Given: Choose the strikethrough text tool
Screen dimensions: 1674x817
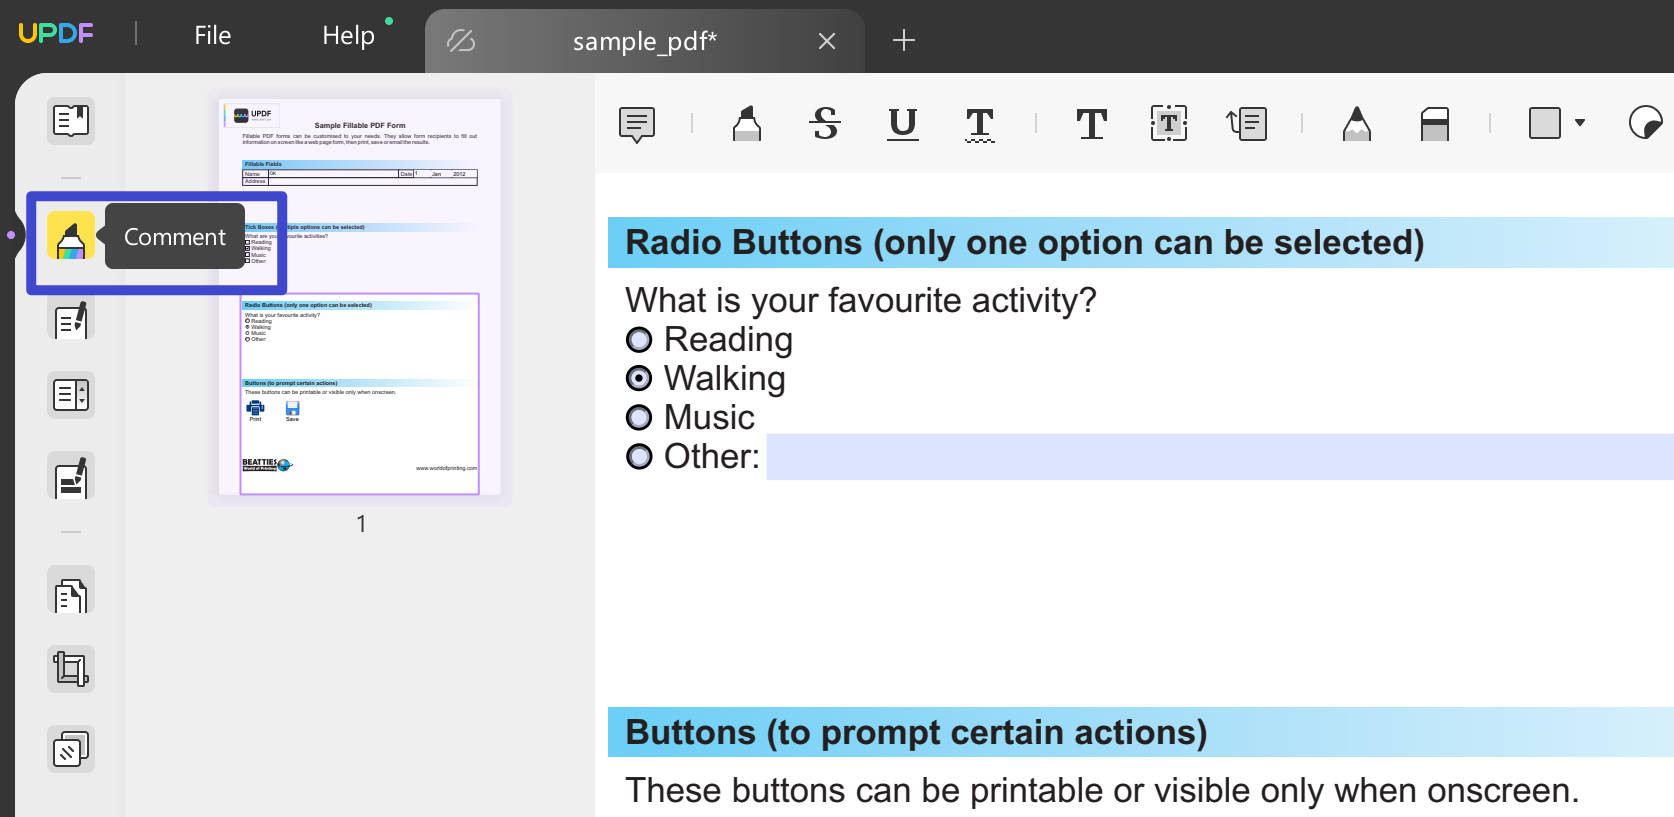Looking at the screenshot, I should [x=825, y=124].
